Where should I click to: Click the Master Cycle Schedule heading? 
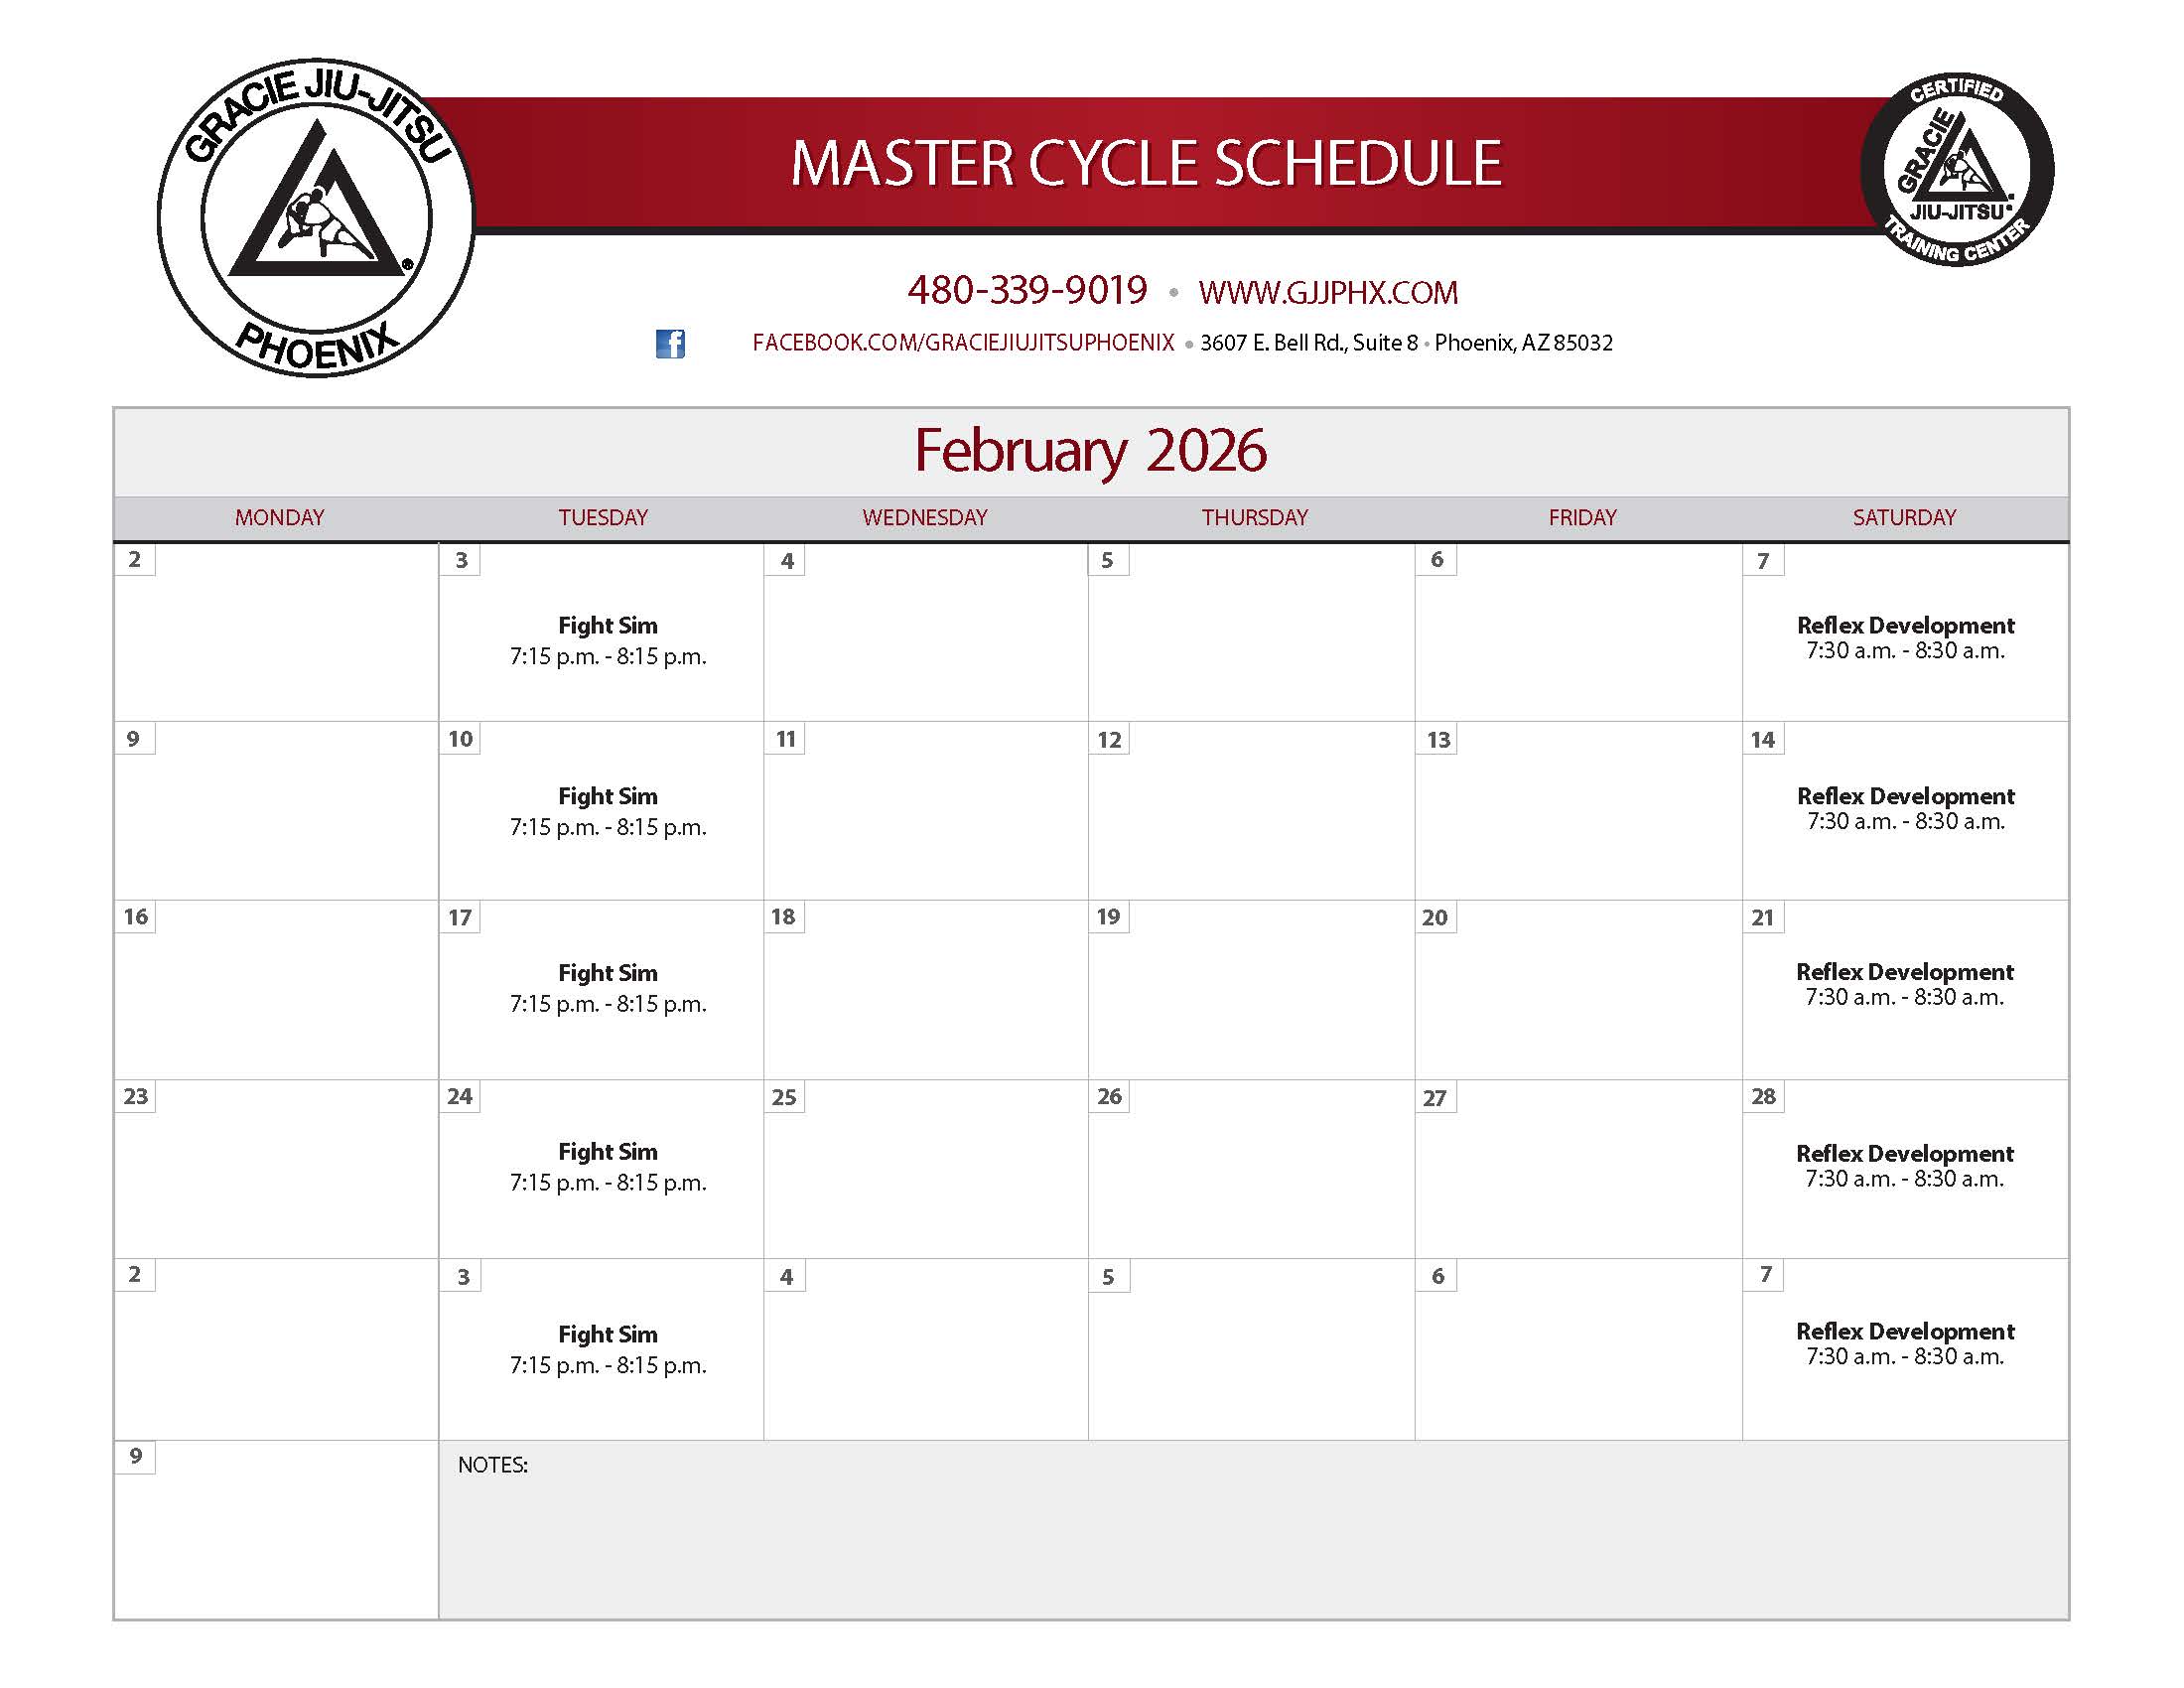pyautogui.click(x=1146, y=163)
